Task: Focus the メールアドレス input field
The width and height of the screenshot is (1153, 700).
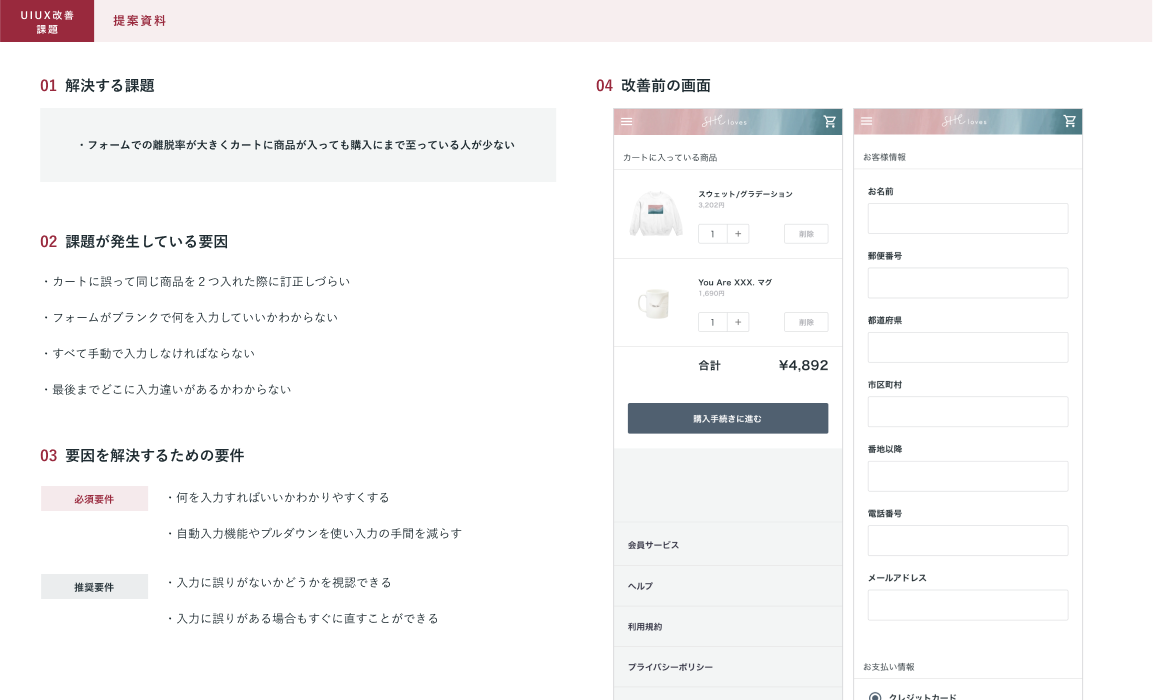Action: pos(967,605)
